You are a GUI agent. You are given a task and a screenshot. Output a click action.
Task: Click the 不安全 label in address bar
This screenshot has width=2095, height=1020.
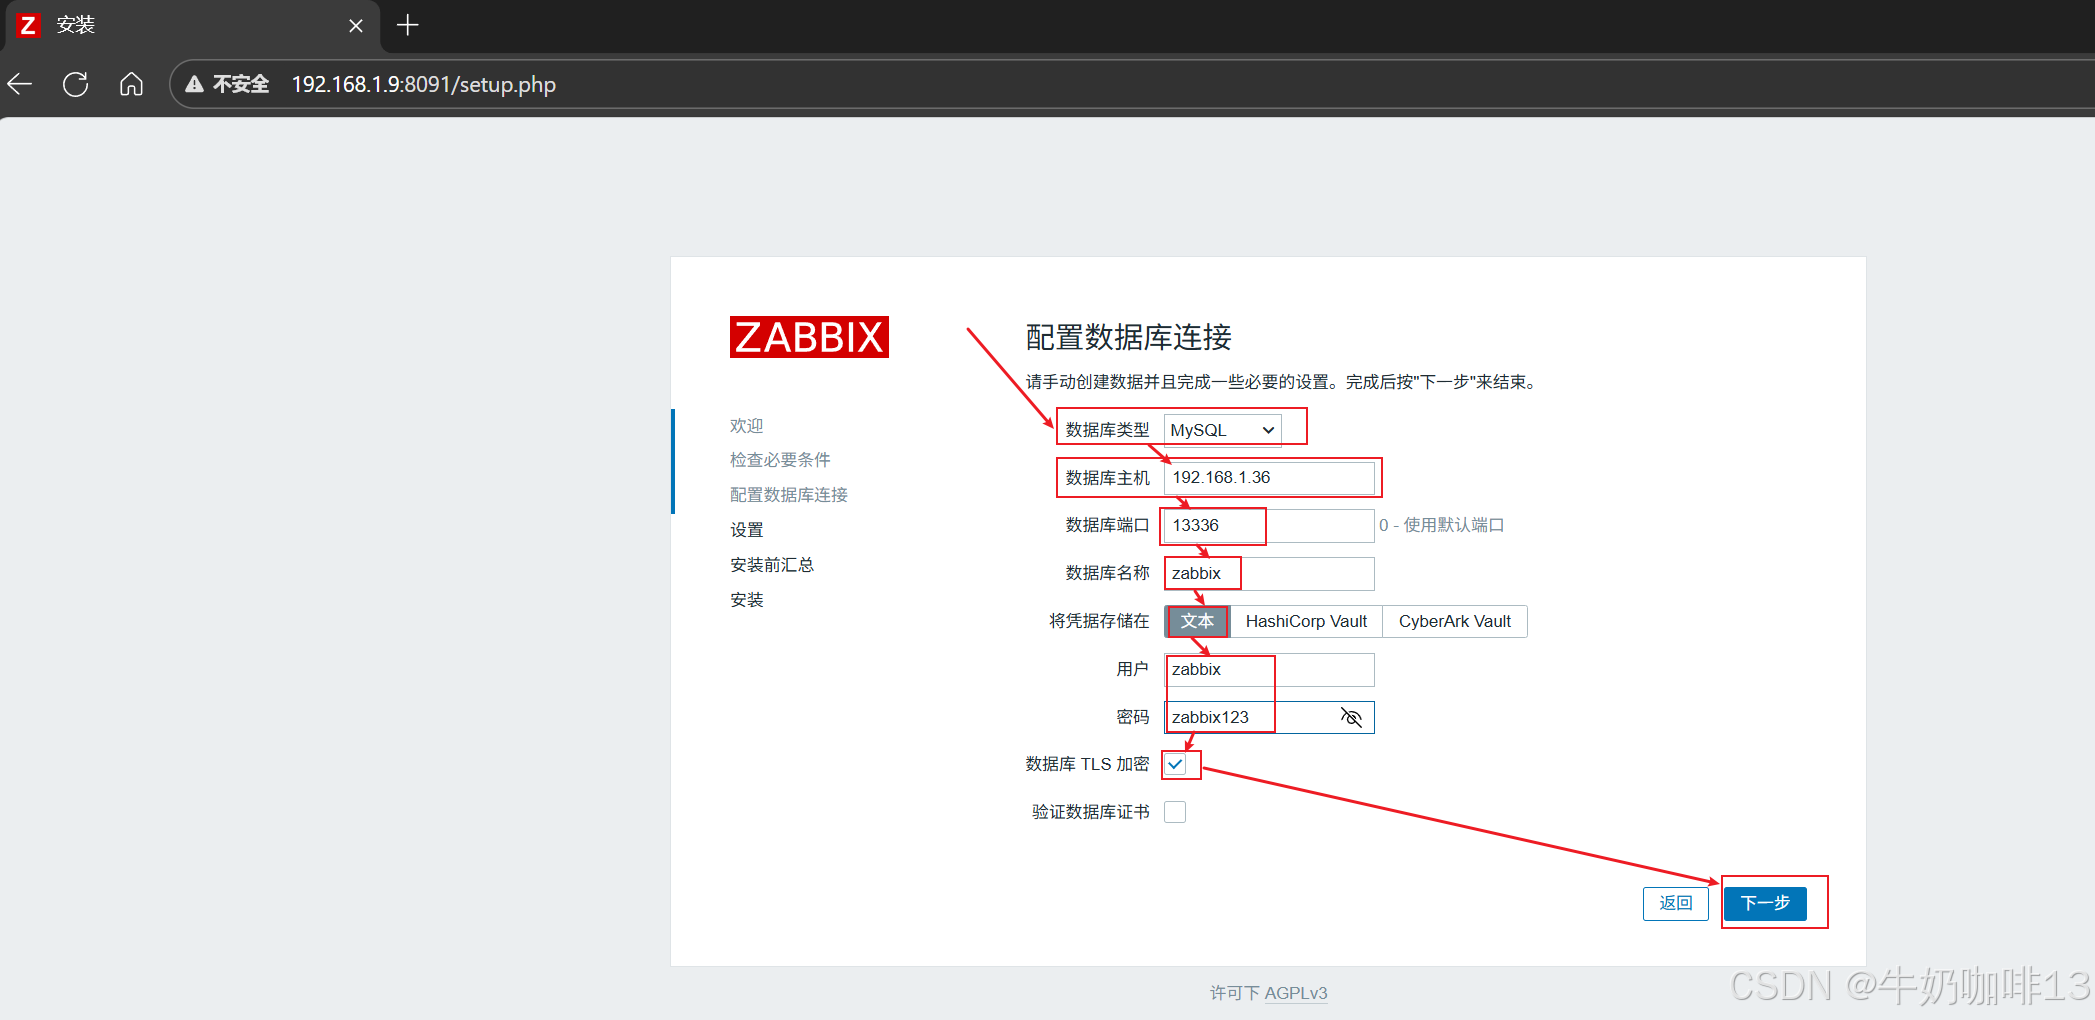pos(240,84)
